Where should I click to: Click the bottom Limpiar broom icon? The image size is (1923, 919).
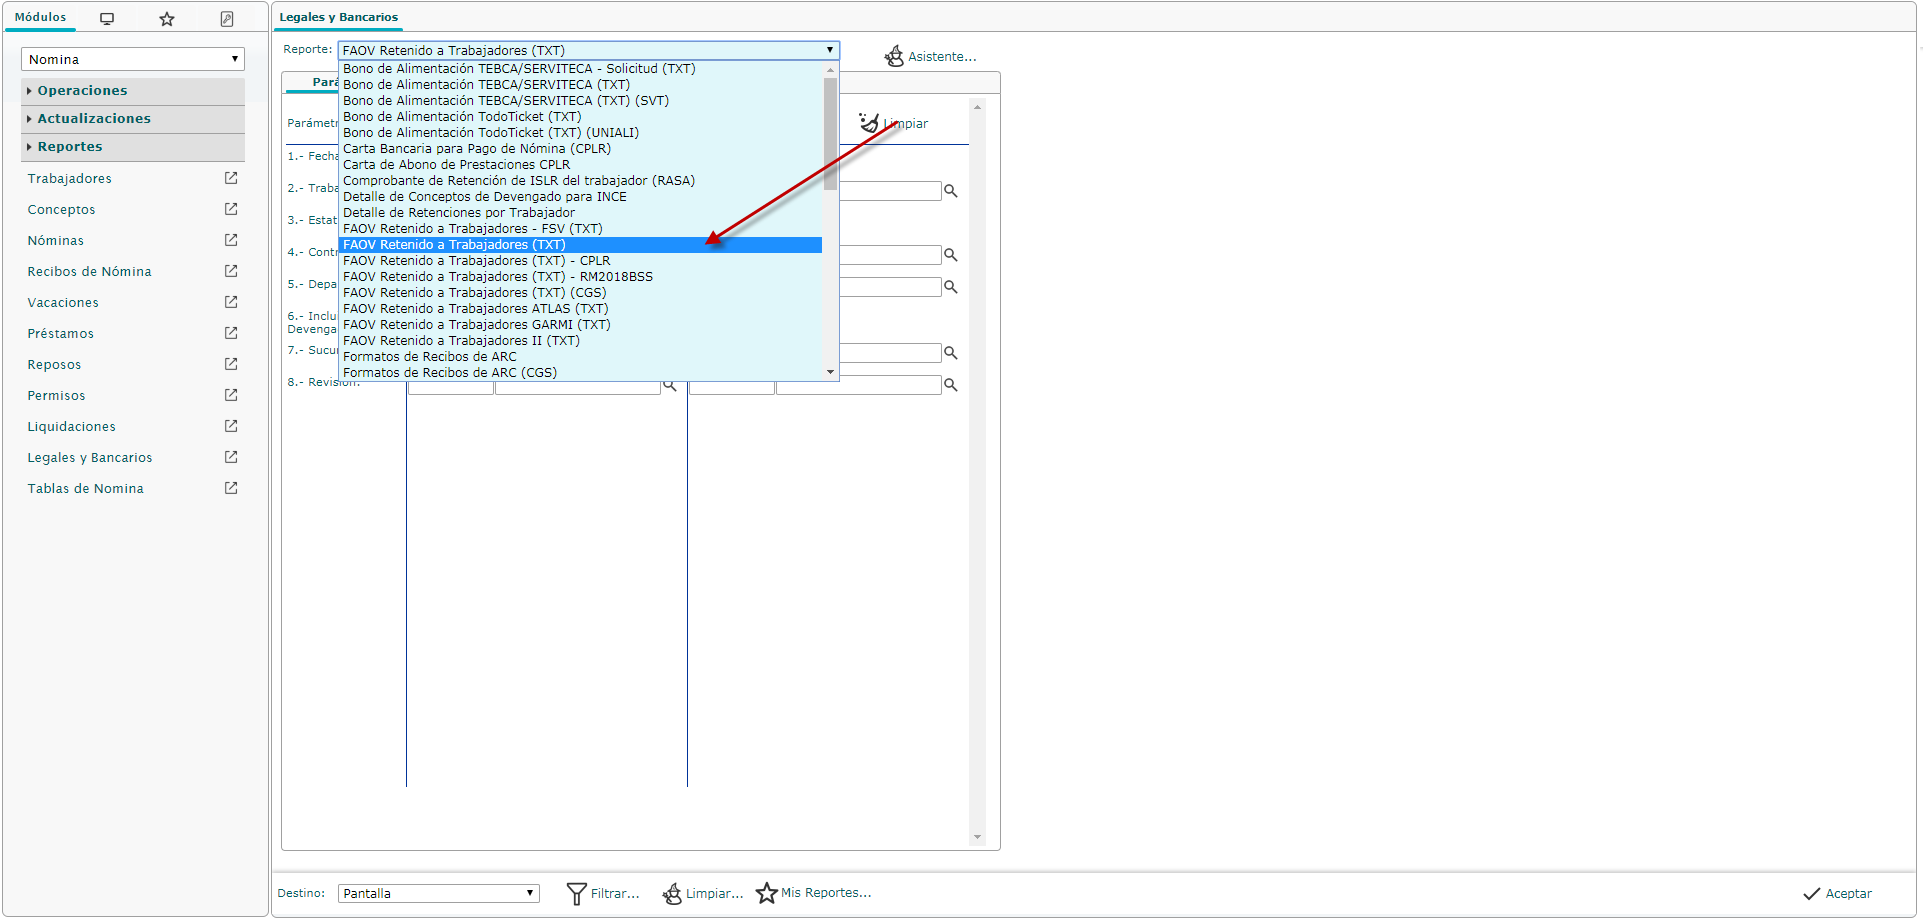672,893
